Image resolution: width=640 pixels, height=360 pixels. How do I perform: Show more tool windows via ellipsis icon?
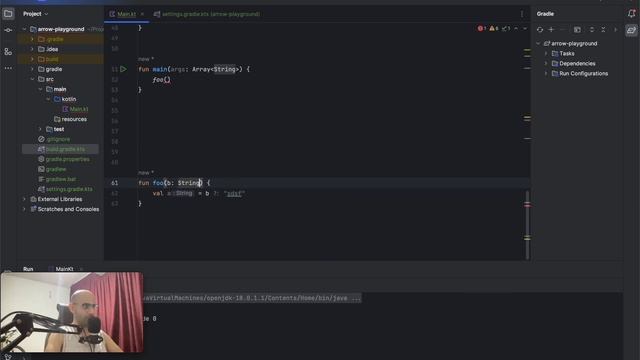coord(8,68)
